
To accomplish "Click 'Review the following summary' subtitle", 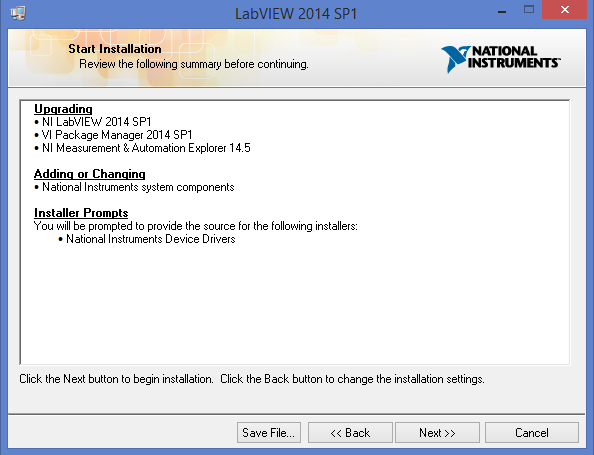I will pos(194,64).
